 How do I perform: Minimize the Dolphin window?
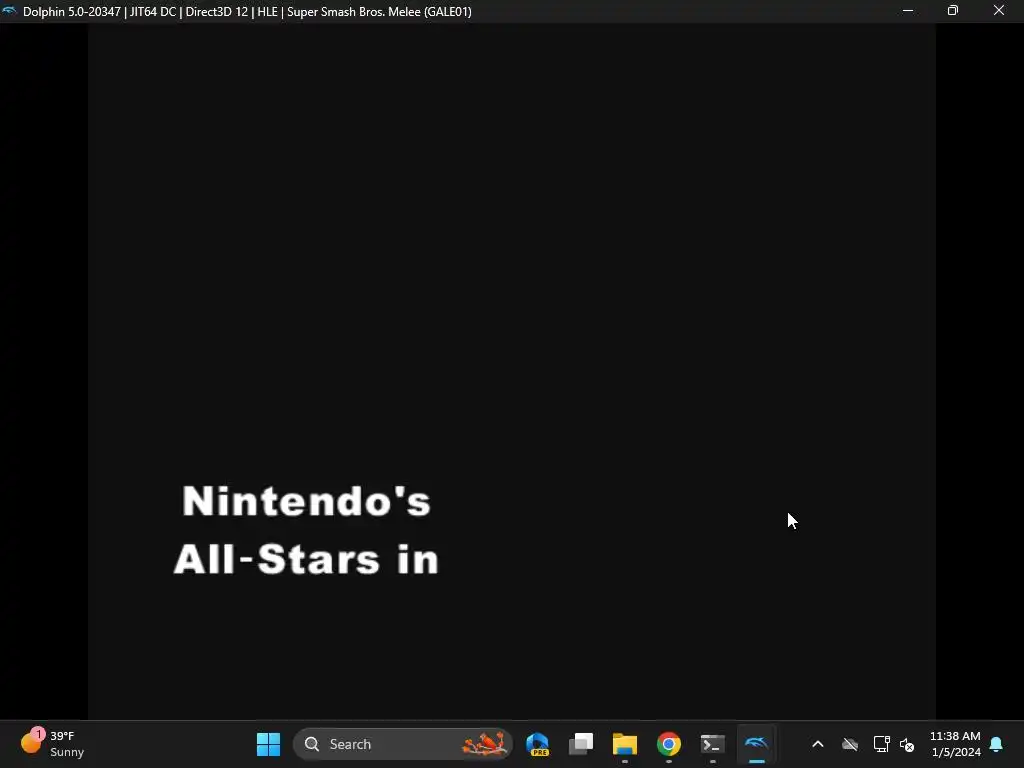pyautogui.click(x=908, y=10)
